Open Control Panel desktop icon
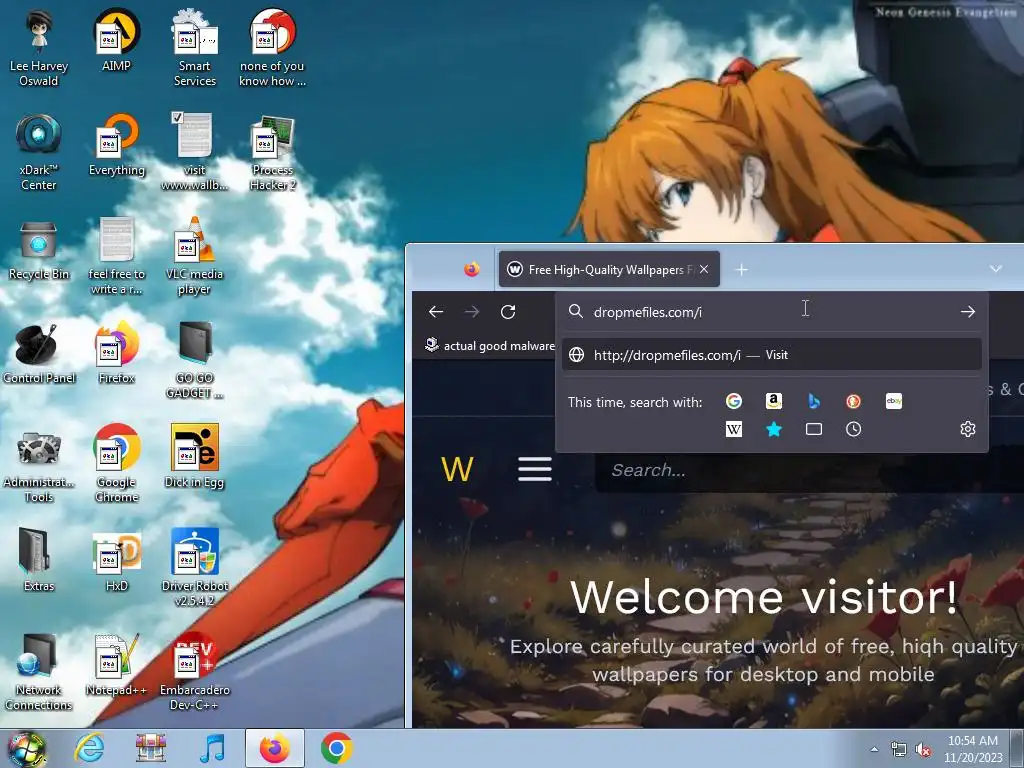Screen dimensions: 1024x768 (39, 353)
